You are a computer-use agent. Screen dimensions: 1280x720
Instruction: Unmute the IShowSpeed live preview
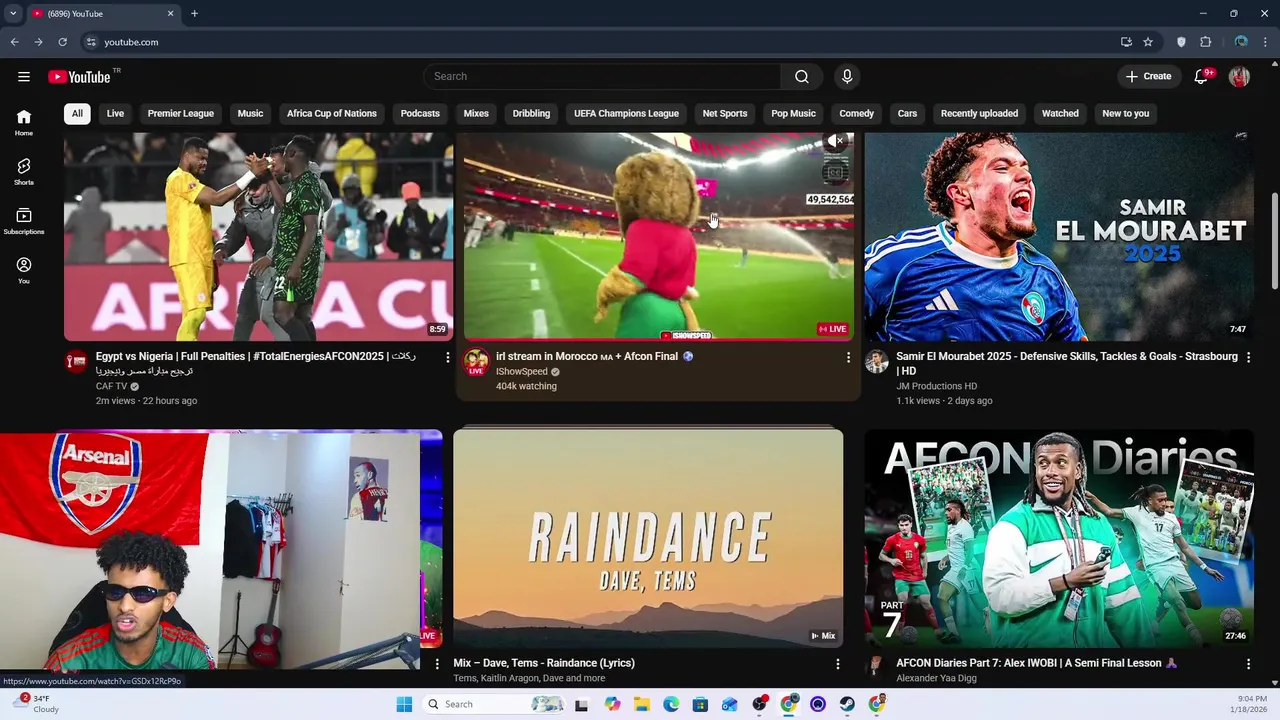coord(835,141)
